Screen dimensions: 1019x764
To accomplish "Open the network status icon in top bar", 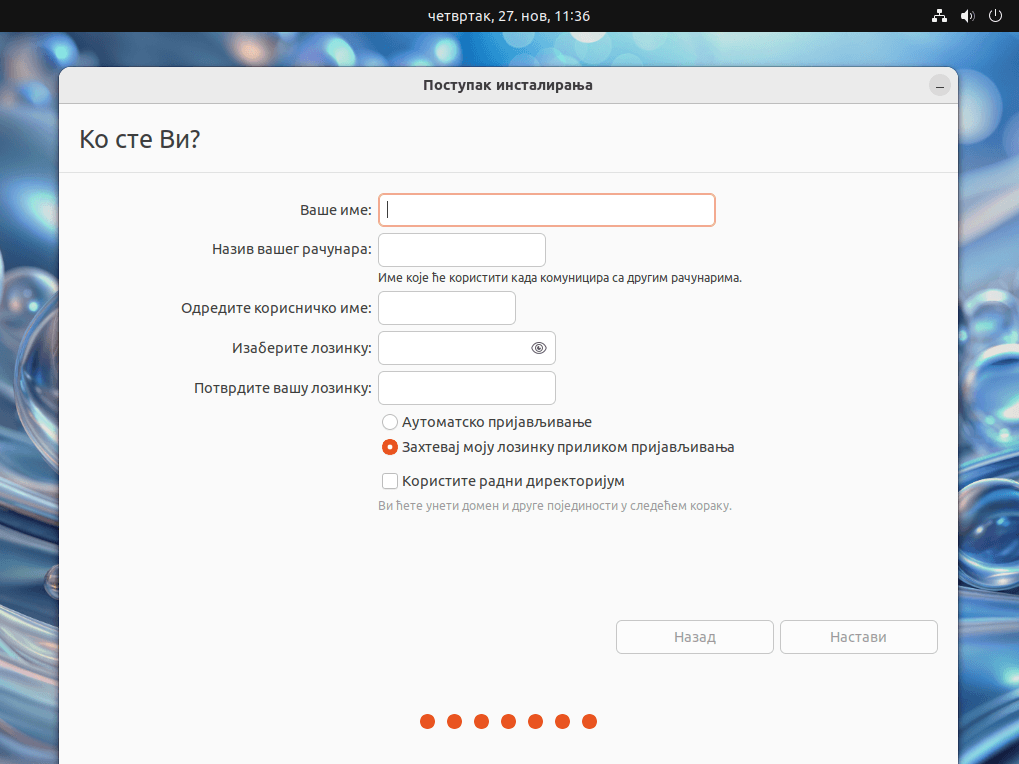I will coord(939,16).
